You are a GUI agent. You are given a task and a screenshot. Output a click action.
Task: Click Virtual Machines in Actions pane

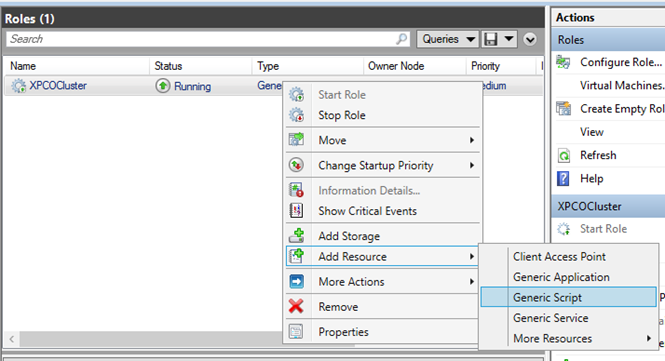622,85
